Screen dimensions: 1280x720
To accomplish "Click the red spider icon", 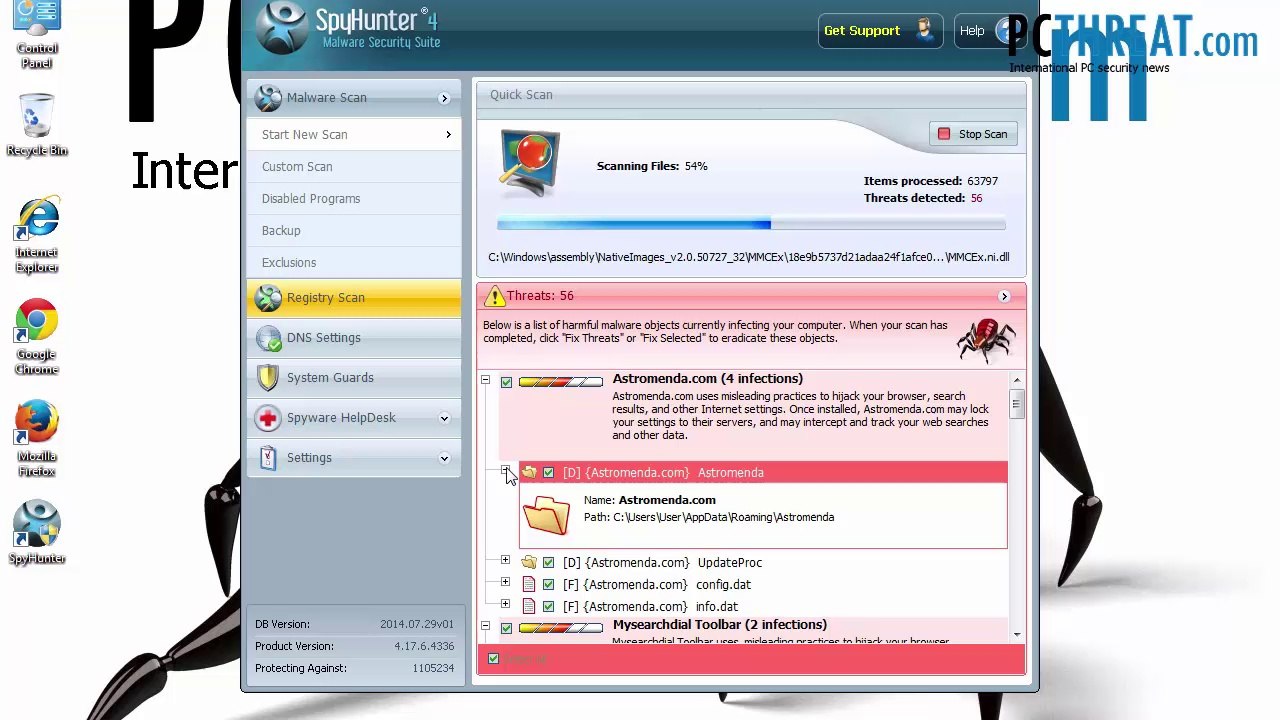I will coord(986,340).
